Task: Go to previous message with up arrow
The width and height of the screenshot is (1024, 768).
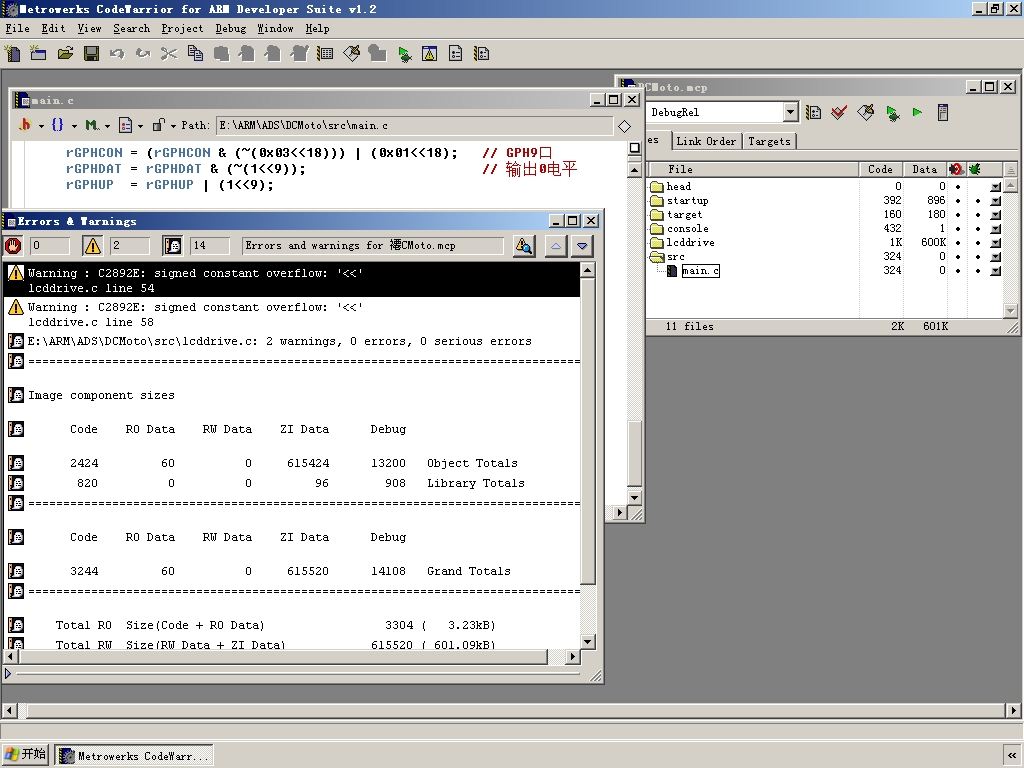Action: [556, 246]
